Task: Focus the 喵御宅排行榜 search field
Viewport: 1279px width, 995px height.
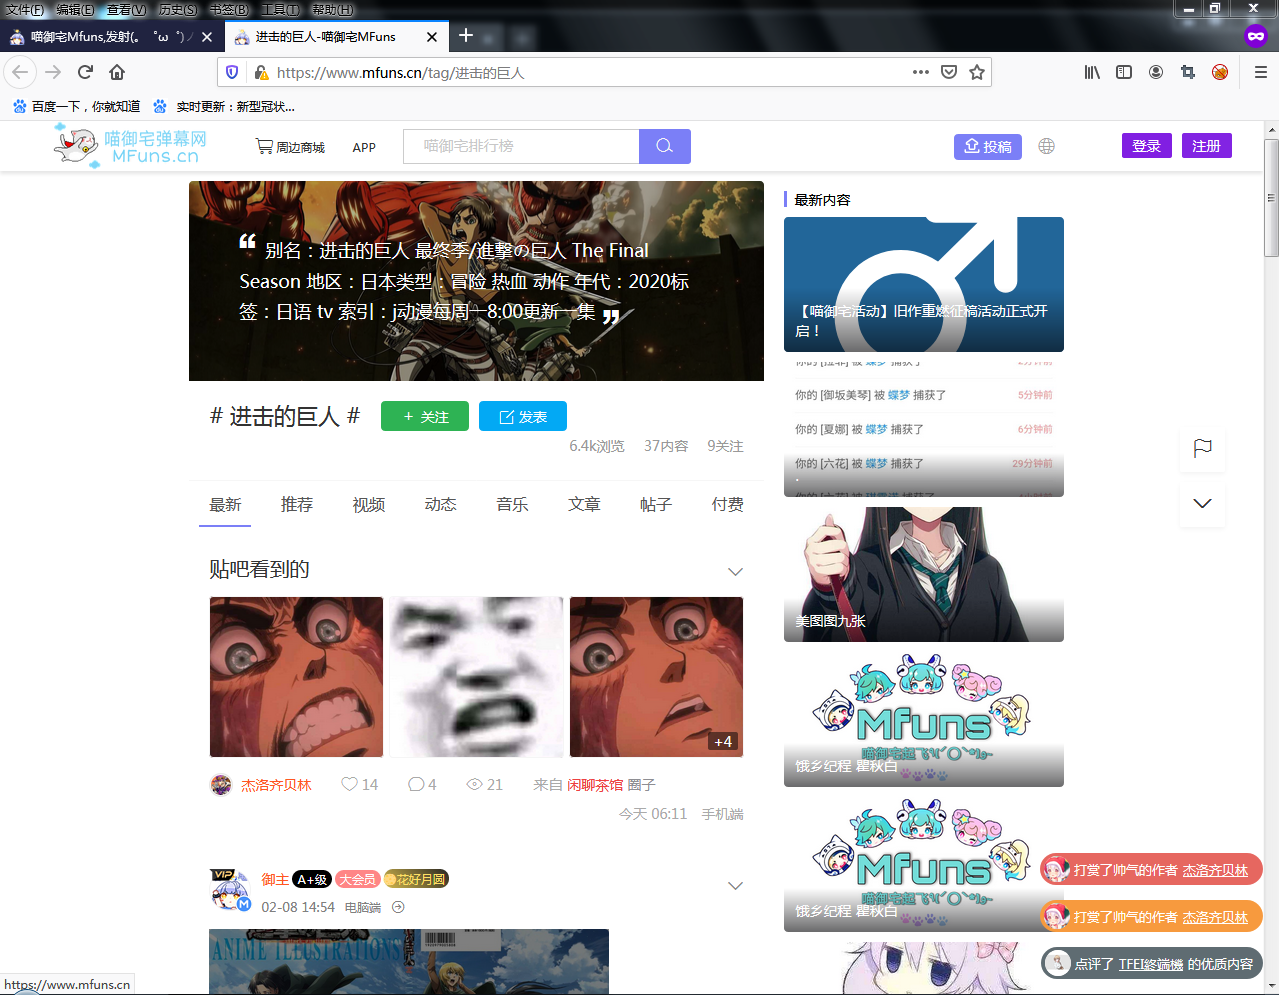Action: tap(520, 146)
